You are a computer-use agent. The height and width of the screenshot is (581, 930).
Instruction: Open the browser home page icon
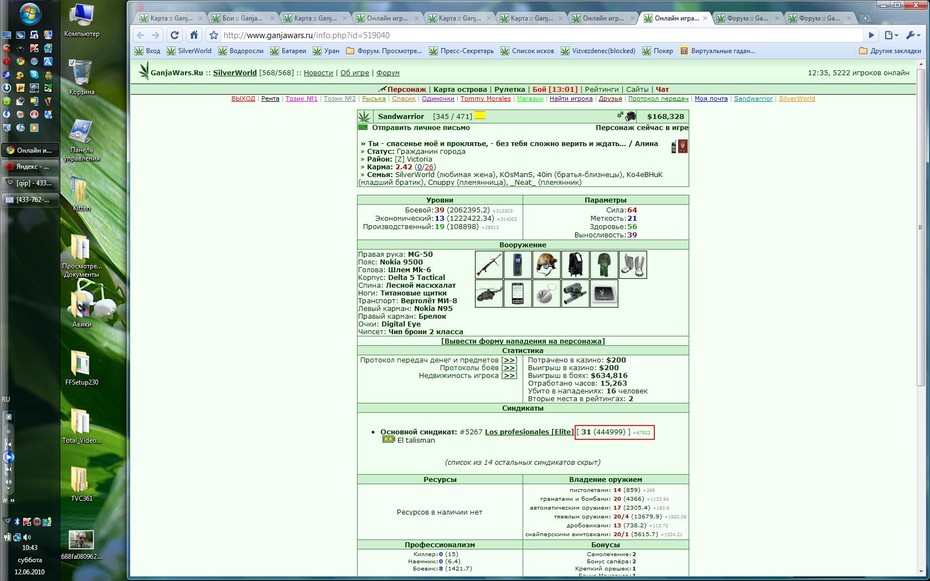(193, 35)
